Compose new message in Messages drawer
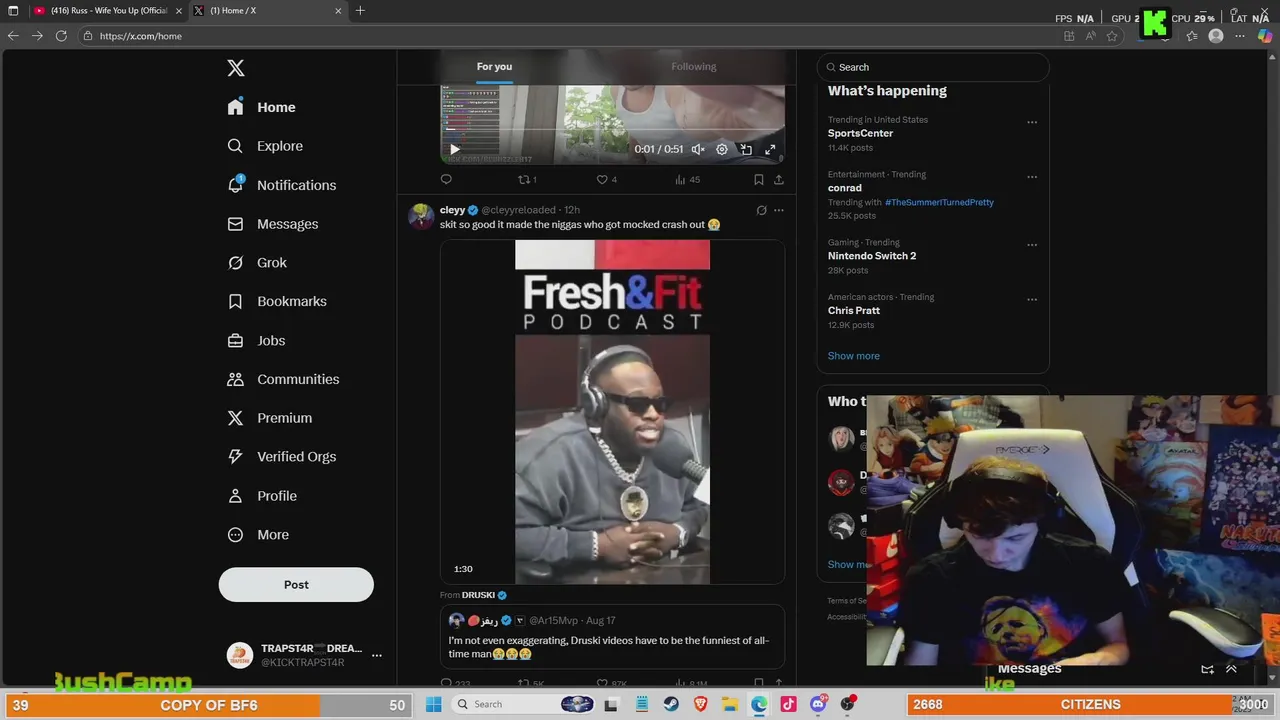1280x720 pixels. pos(1207,669)
